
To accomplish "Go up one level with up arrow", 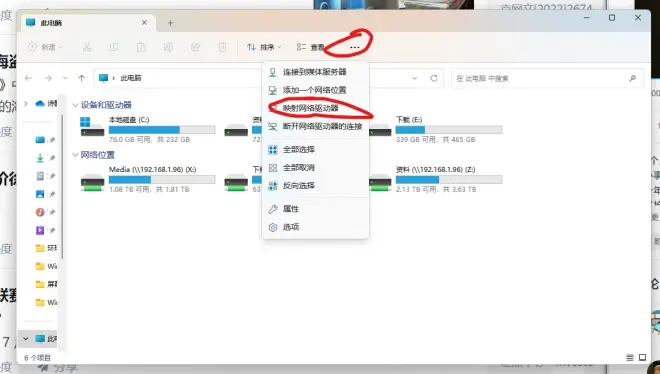I will click(82, 78).
